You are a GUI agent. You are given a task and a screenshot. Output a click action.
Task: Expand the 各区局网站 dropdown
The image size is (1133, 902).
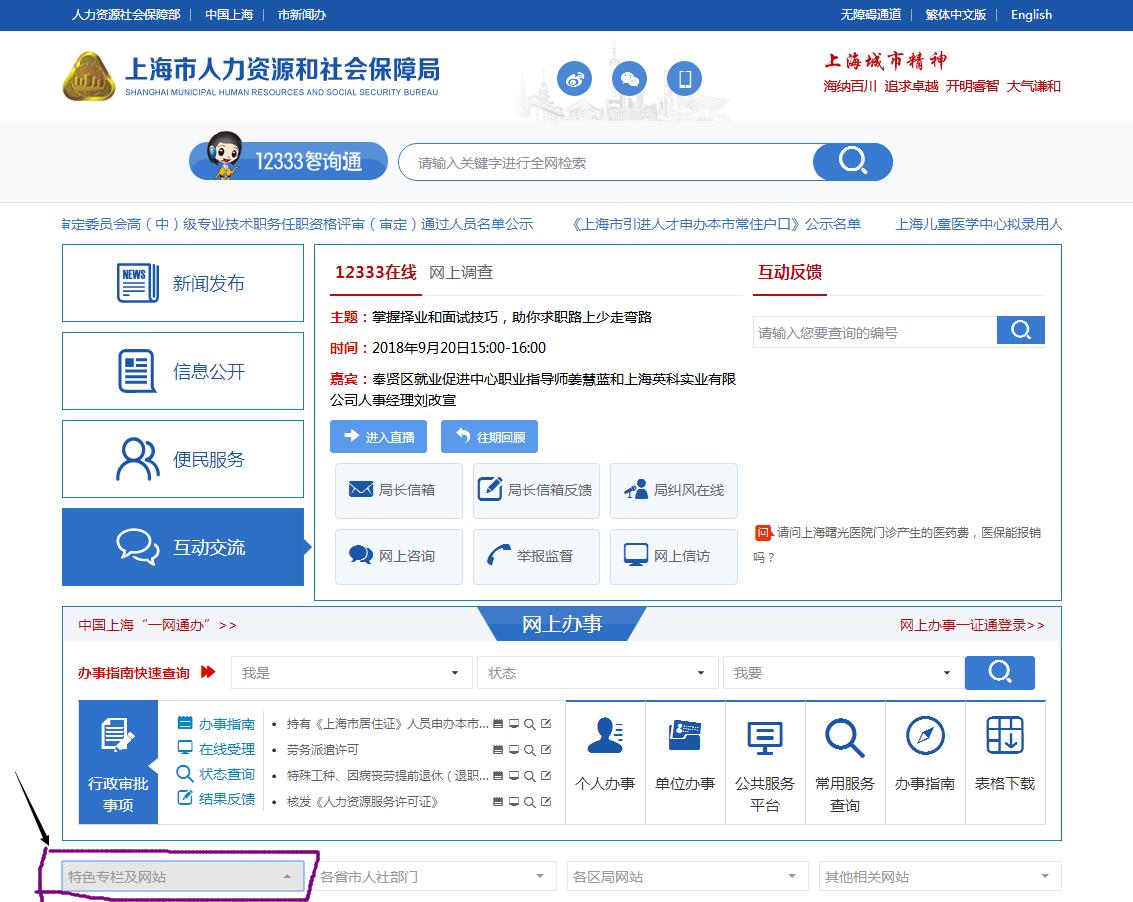(x=686, y=877)
